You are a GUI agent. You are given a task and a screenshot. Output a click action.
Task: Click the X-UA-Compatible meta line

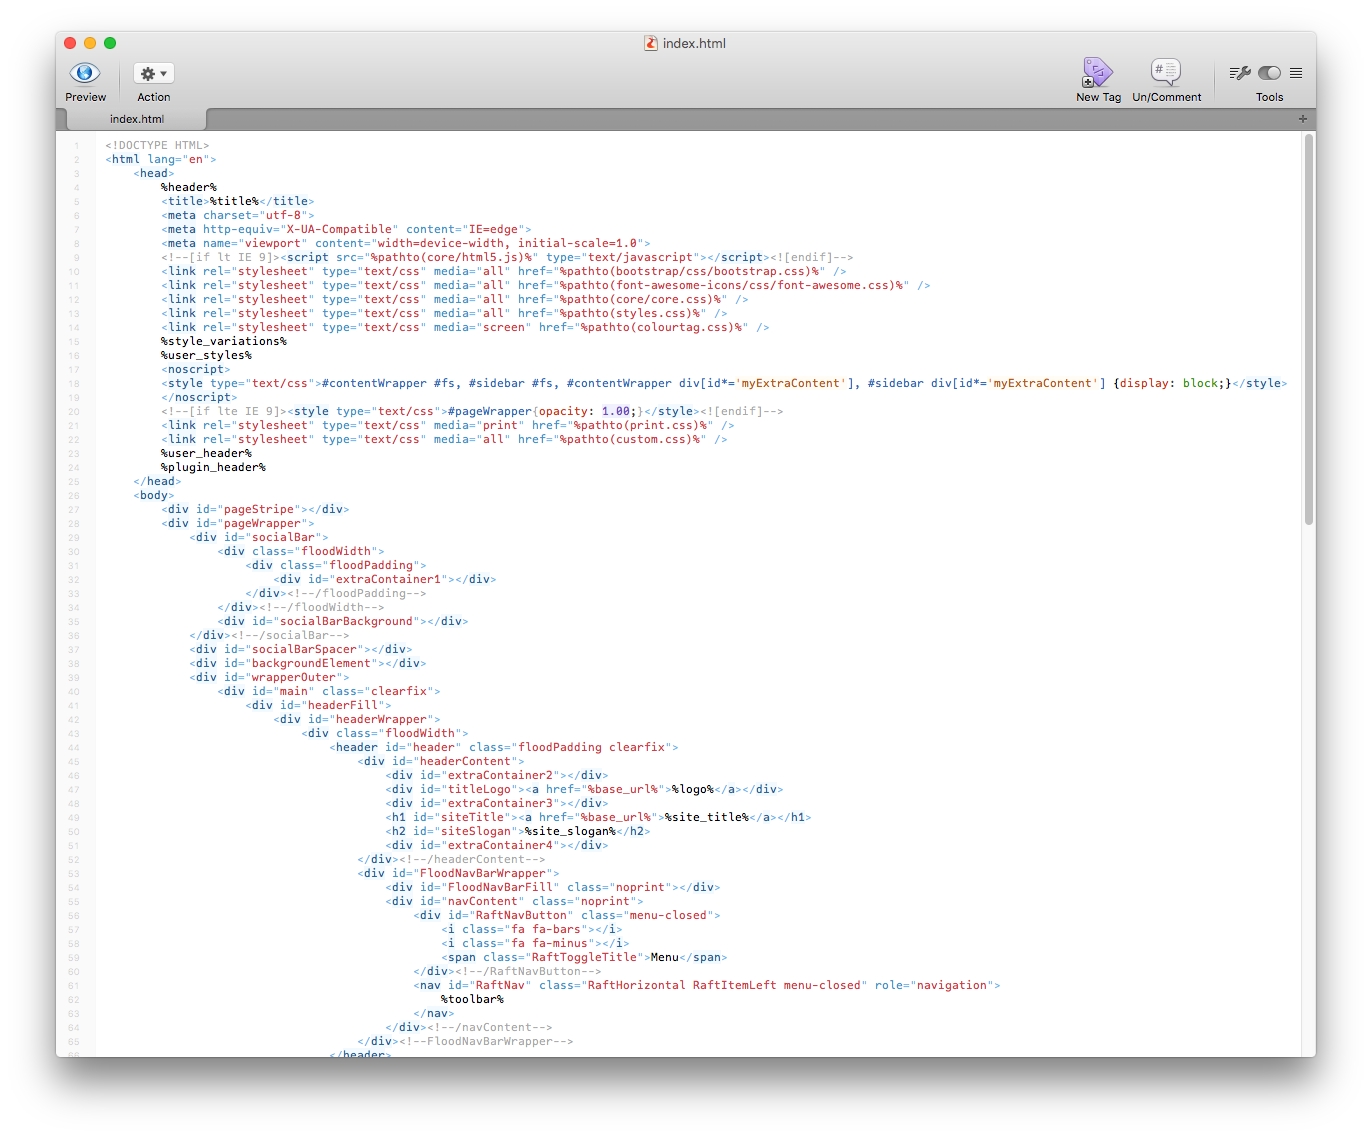coord(347,229)
